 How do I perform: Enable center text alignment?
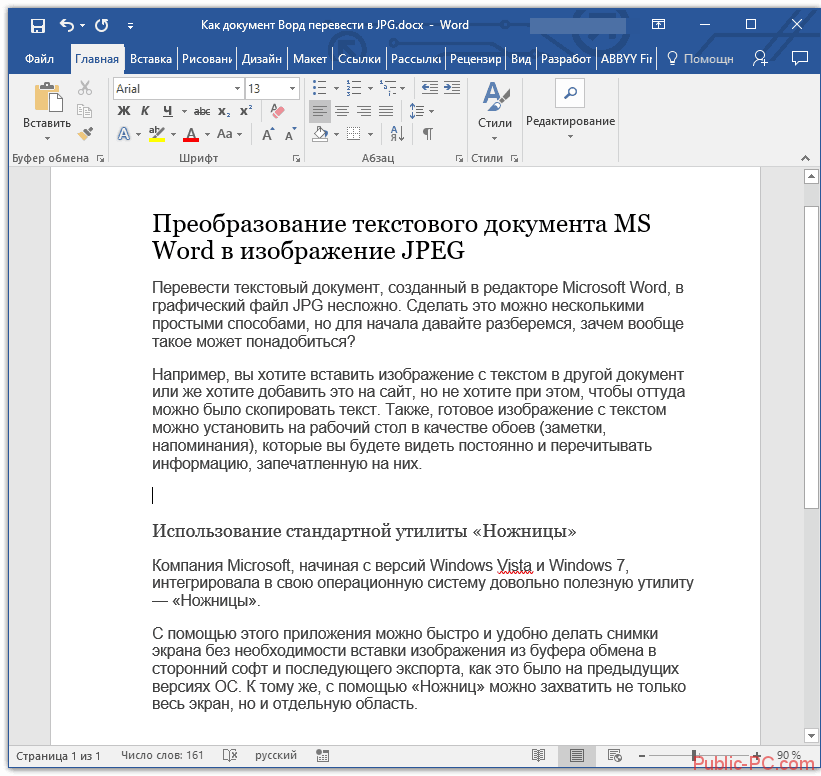(x=342, y=111)
